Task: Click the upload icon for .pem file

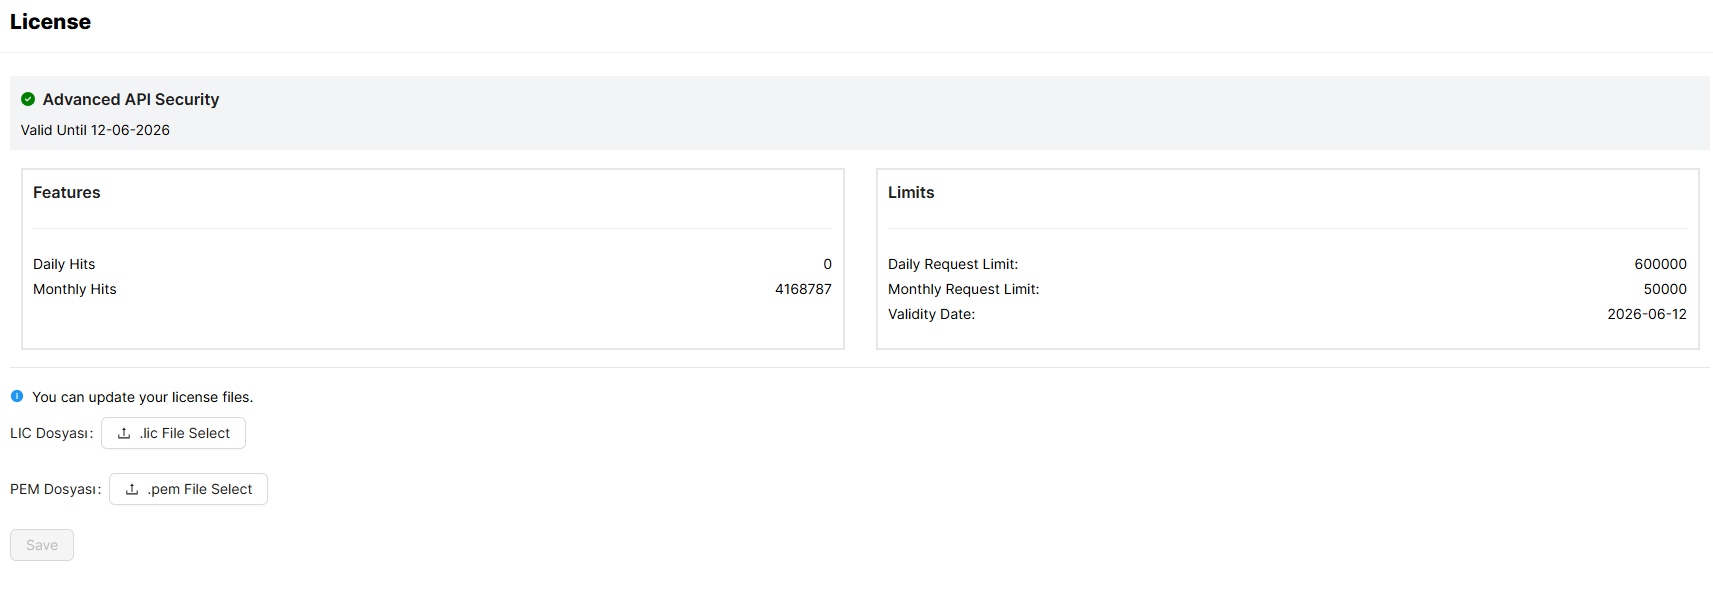Action: click(x=132, y=489)
